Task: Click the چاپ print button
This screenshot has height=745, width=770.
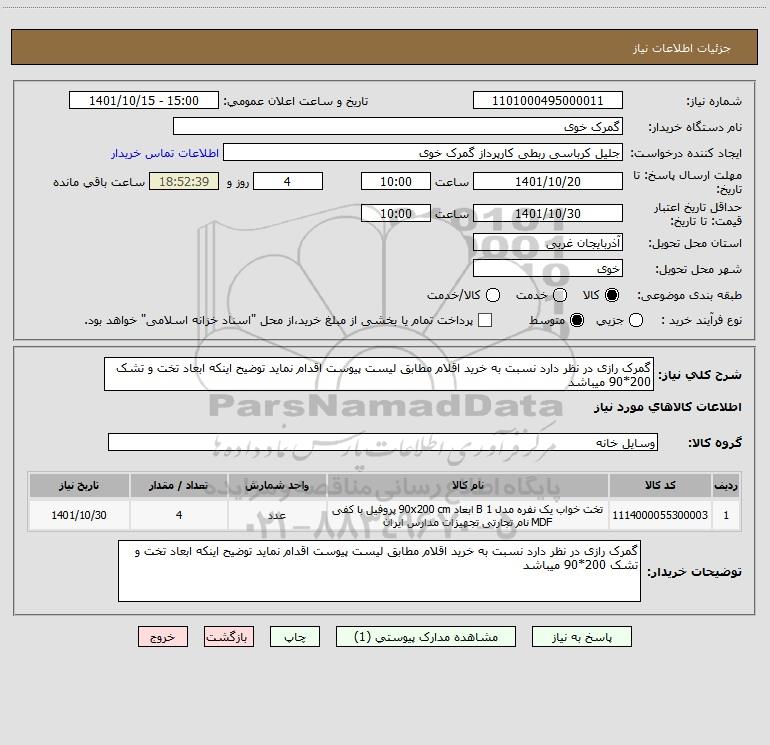Action: coord(295,636)
